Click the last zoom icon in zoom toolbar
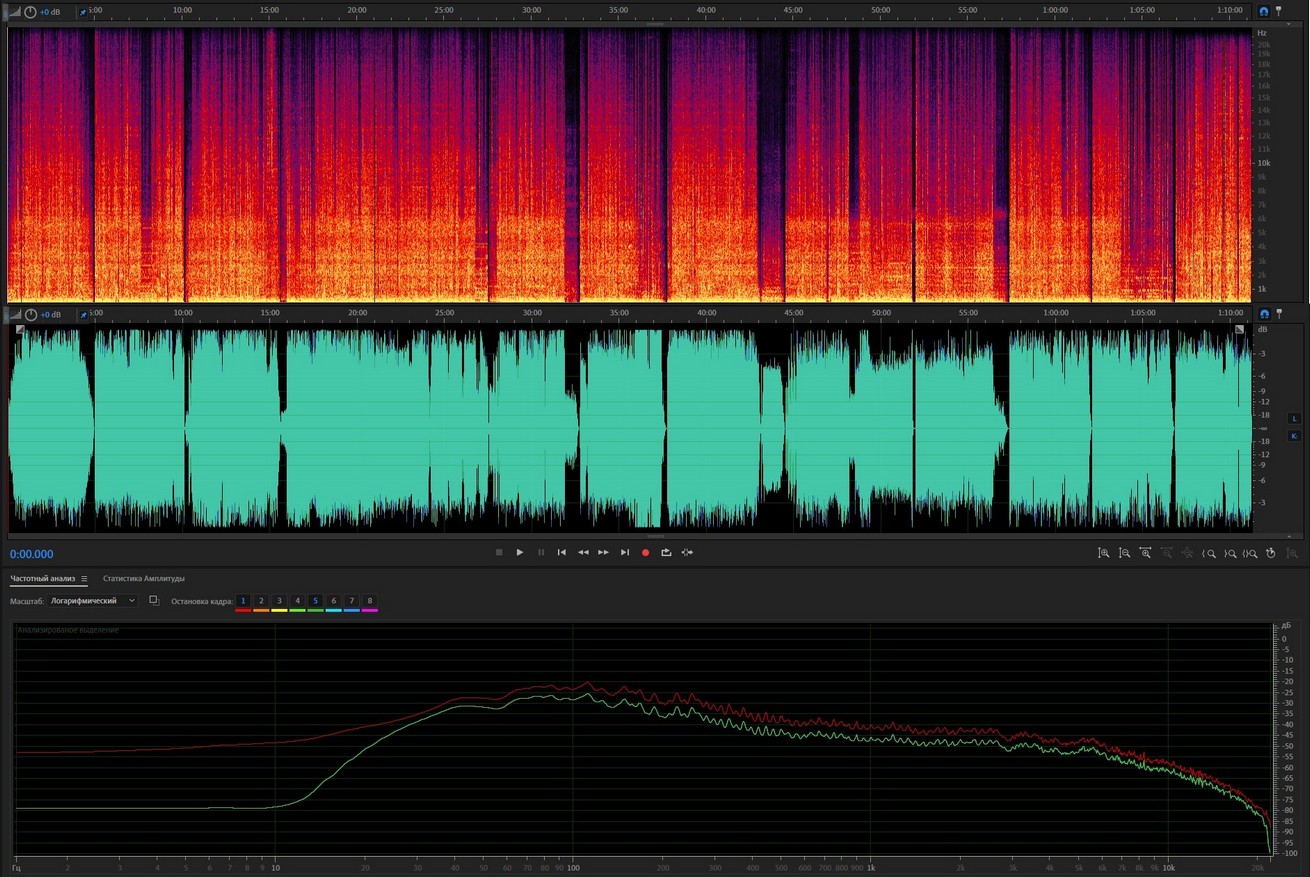Viewport: 1310px width, 877px height. (x=1293, y=553)
